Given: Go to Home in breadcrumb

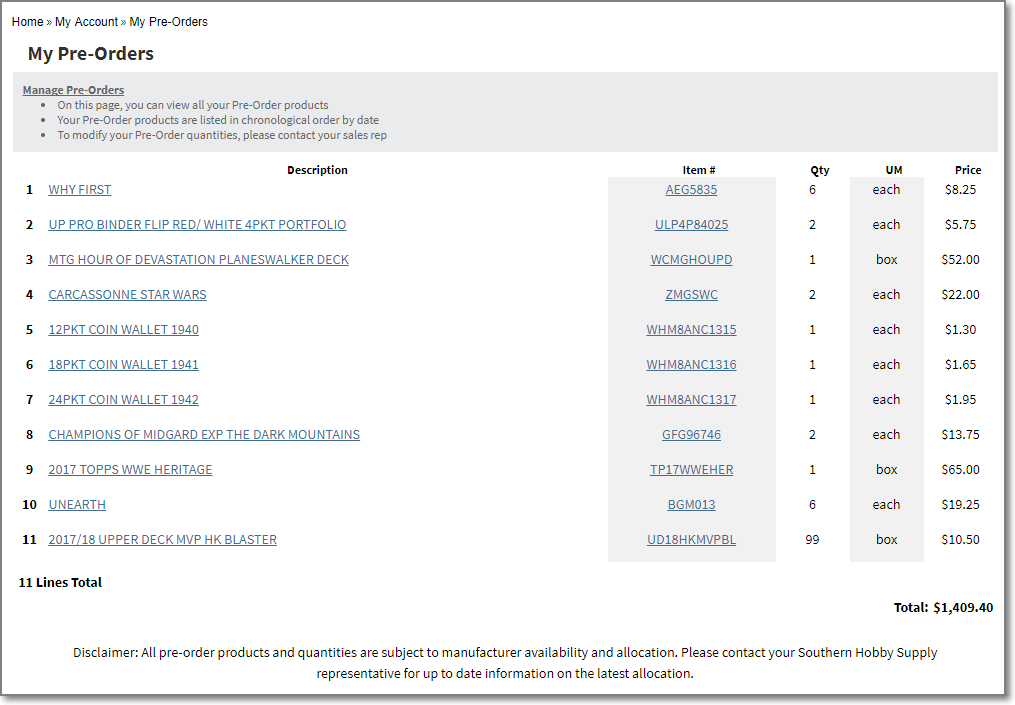Looking at the screenshot, I should (x=27, y=21).
